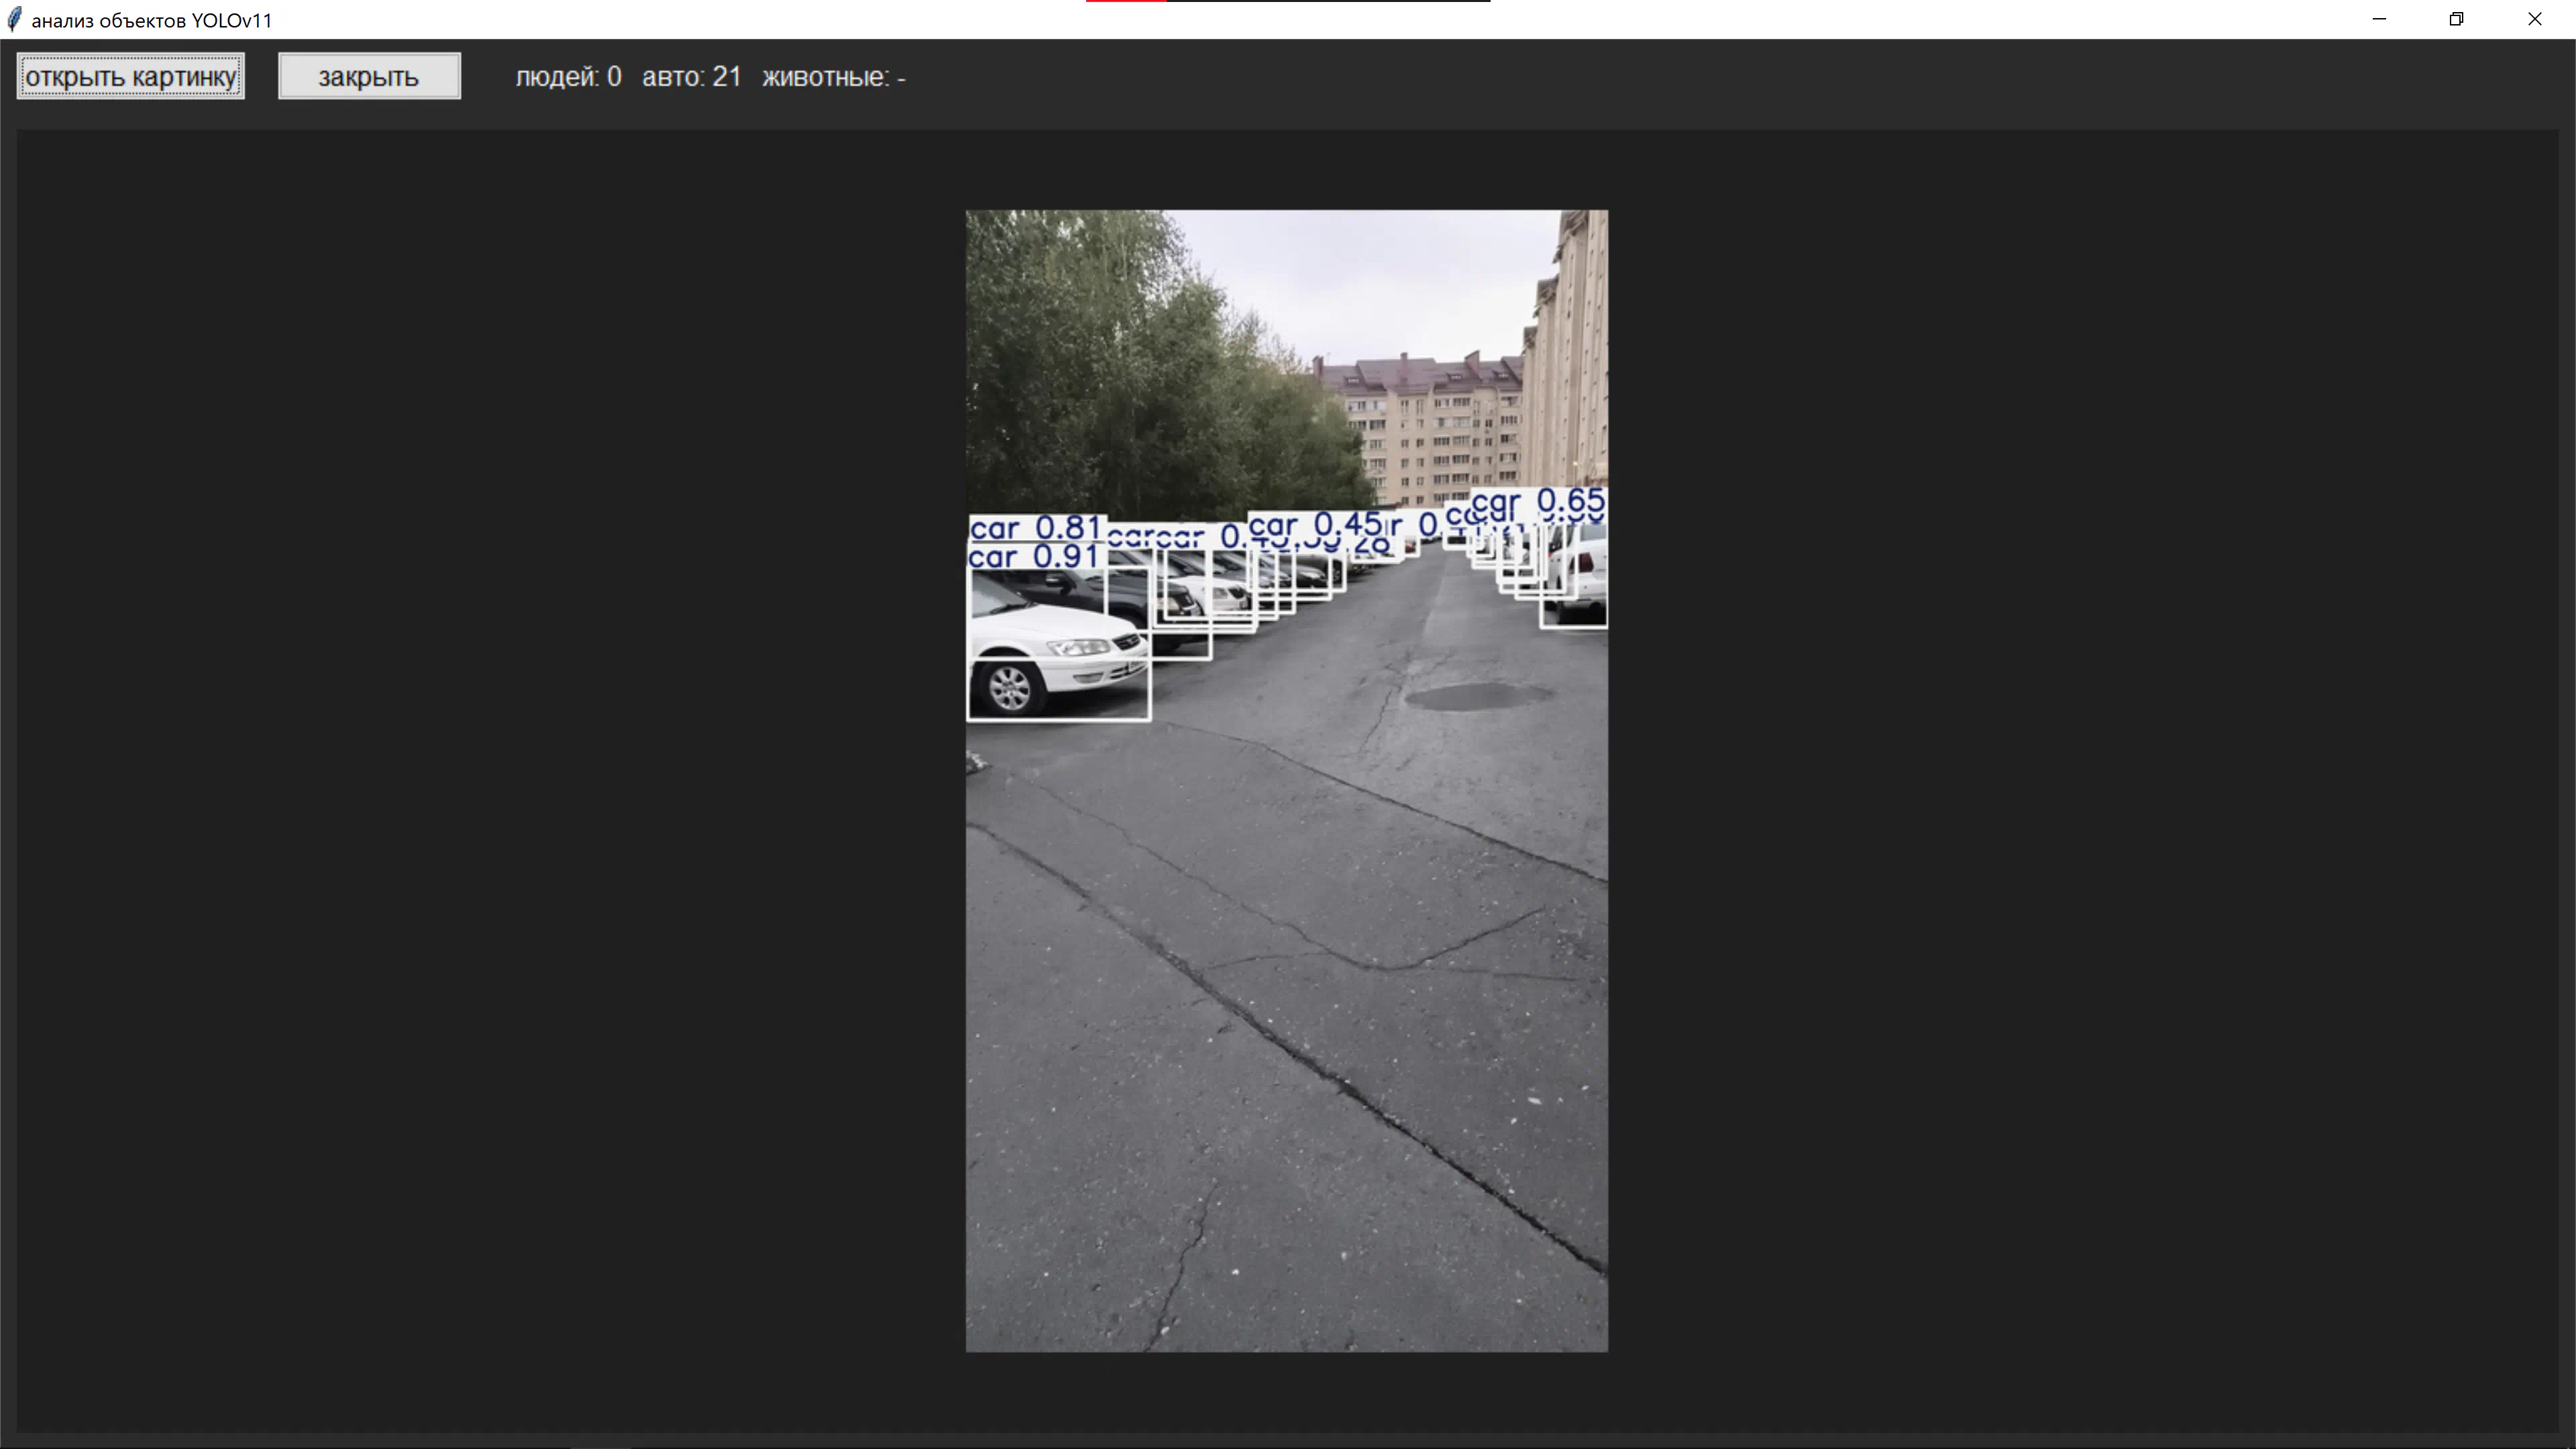This screenshot has width=2576, height=1449.
Task: Click the "людей: 0" counter label
Action: coord(568,77)
